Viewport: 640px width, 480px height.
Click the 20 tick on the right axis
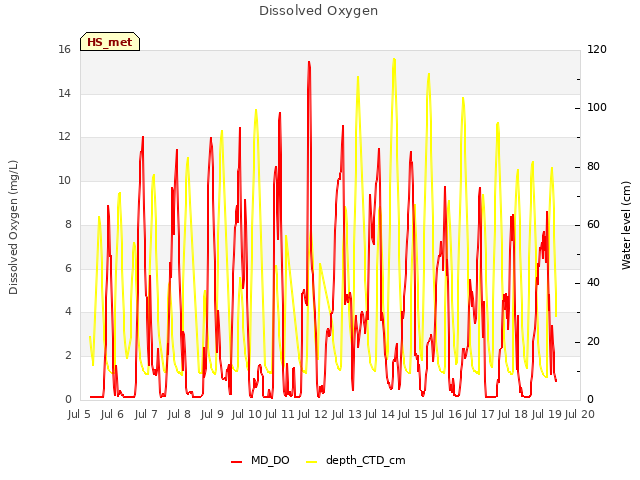coord(593,341)
